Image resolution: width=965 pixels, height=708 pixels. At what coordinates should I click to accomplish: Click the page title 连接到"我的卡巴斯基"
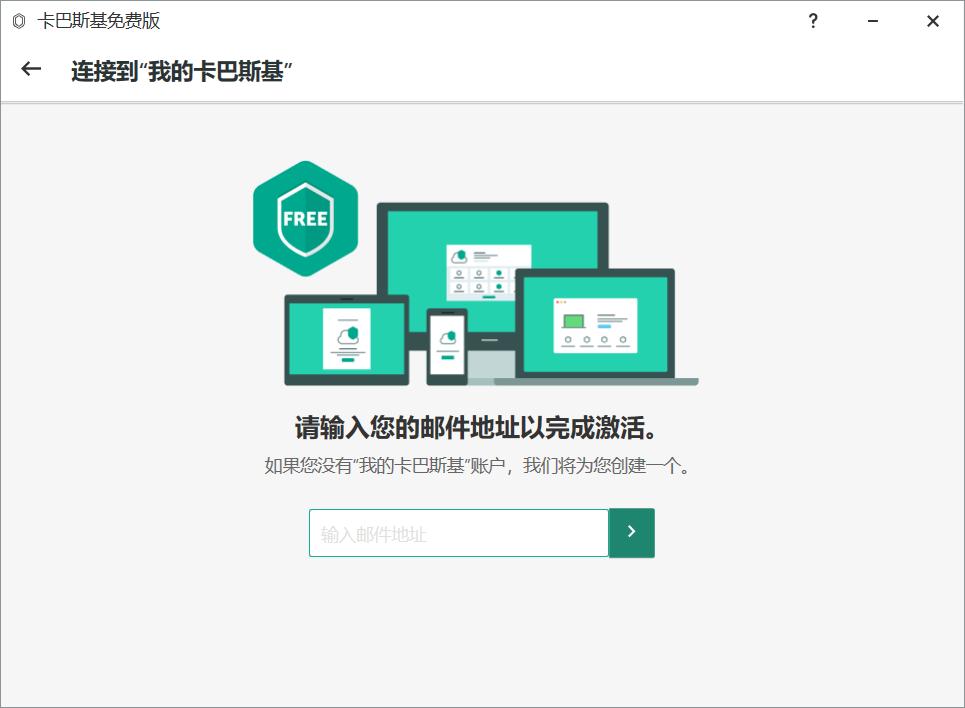click(182, 71)
